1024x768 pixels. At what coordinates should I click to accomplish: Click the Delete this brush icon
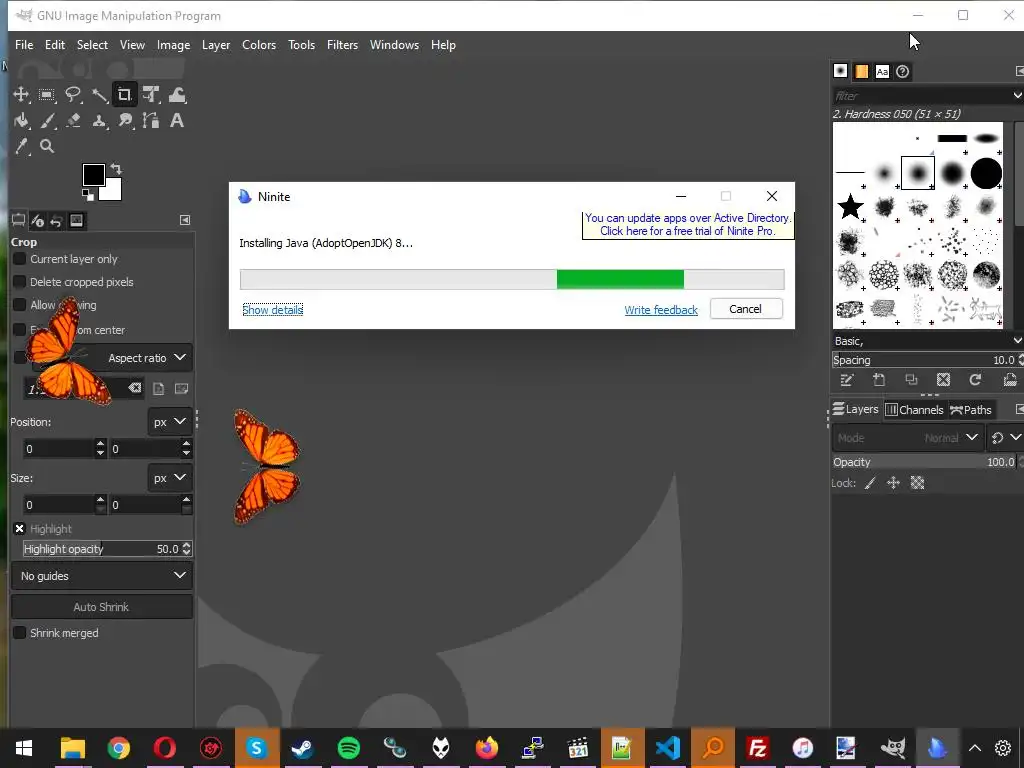(x=943, y=380)
